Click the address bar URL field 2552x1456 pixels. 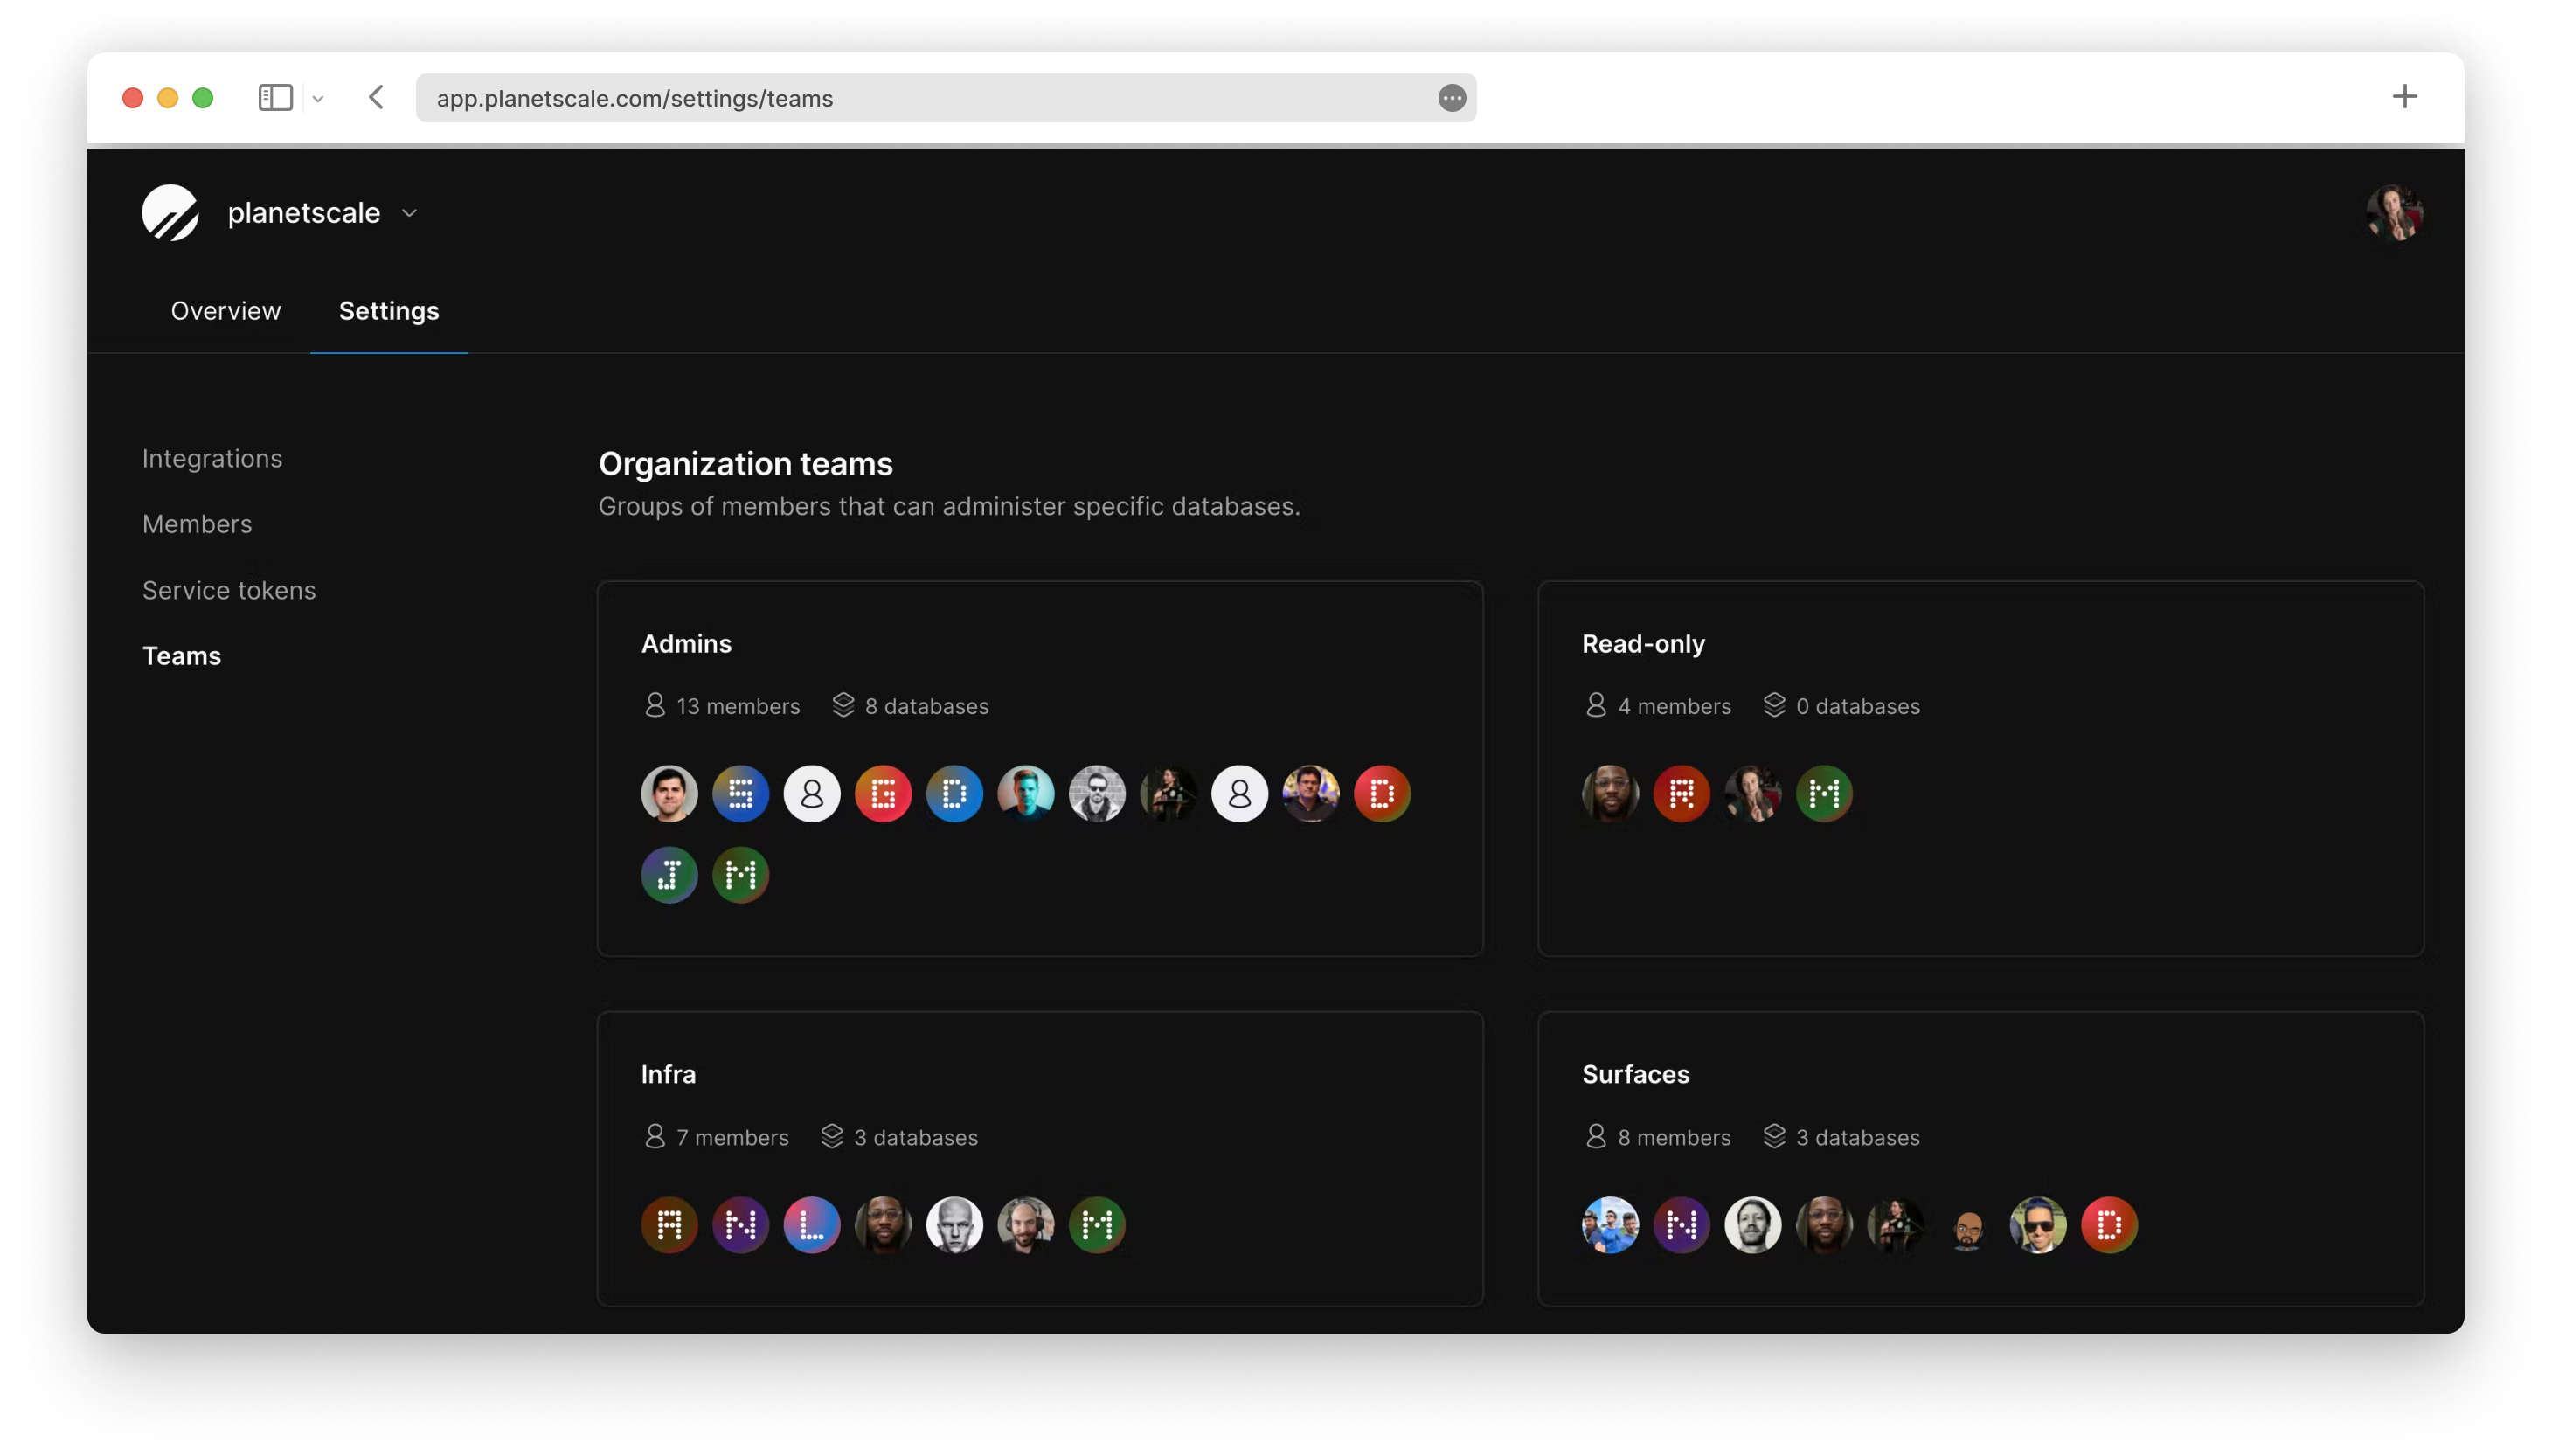pyautogui.click(x=946, y=98)
